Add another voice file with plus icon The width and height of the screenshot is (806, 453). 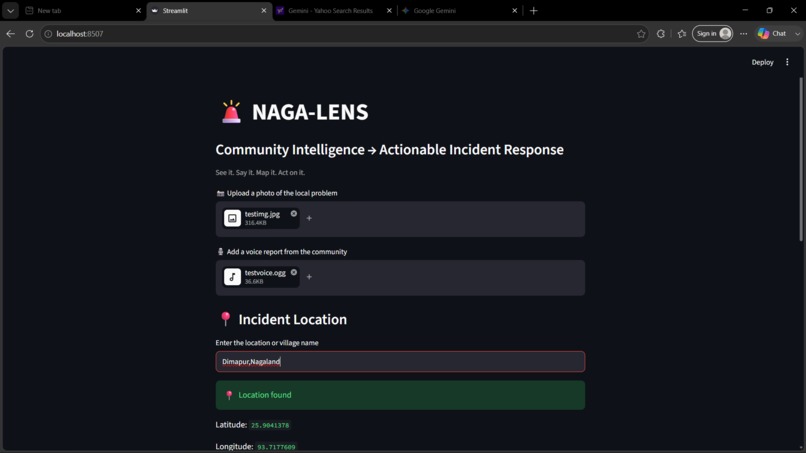309,277
